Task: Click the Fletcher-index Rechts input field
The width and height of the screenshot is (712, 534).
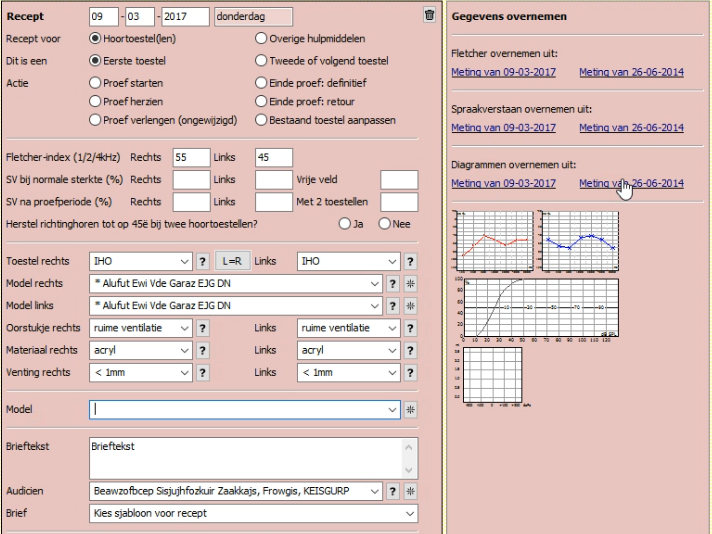Action: [x=190, y=157]
